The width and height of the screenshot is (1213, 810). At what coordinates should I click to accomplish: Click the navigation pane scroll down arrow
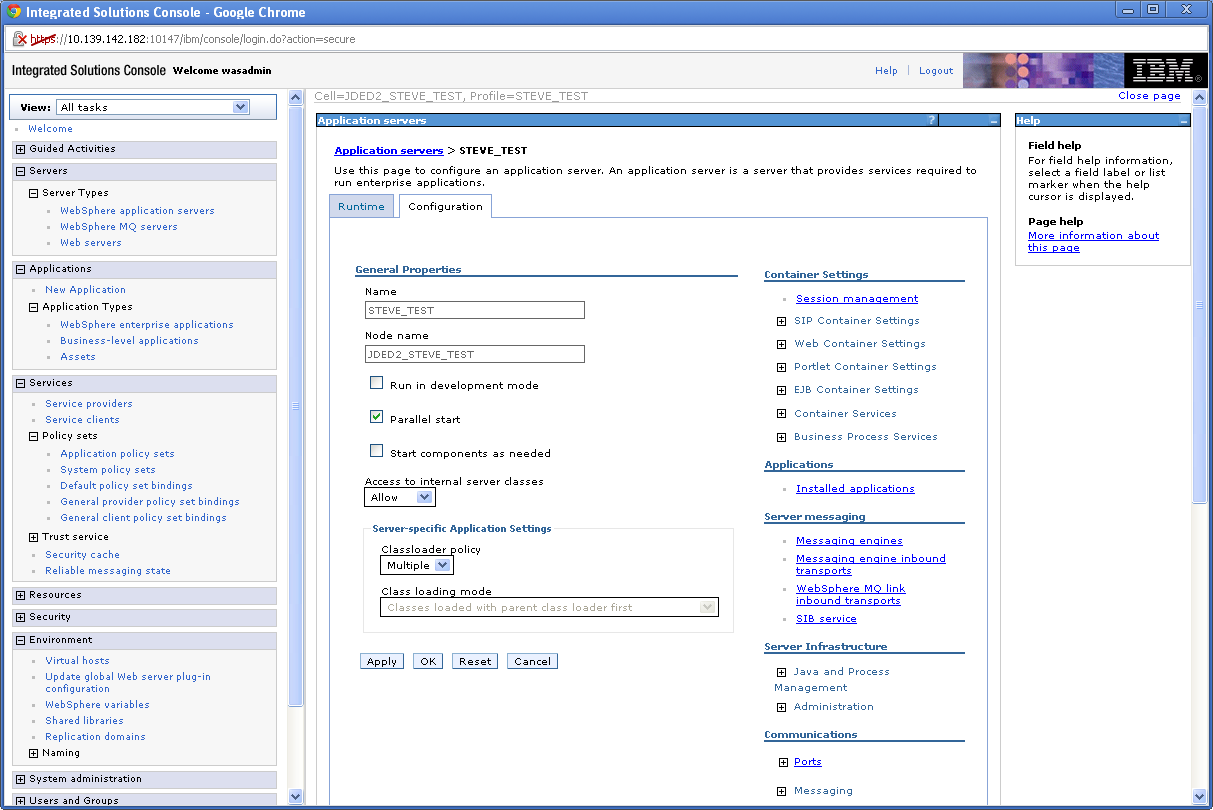click(295, 797)
